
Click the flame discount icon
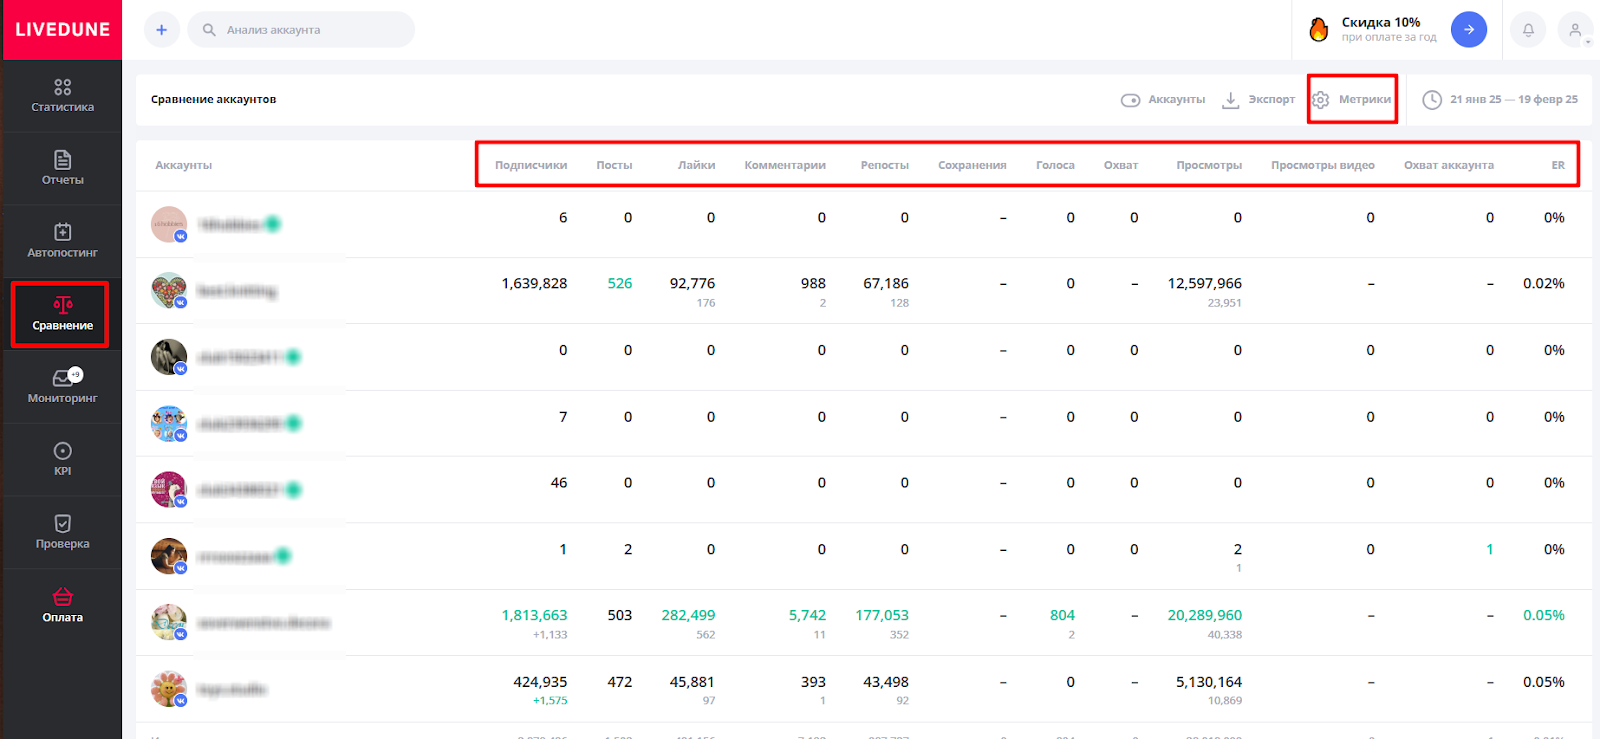[x=1319, y=30]
